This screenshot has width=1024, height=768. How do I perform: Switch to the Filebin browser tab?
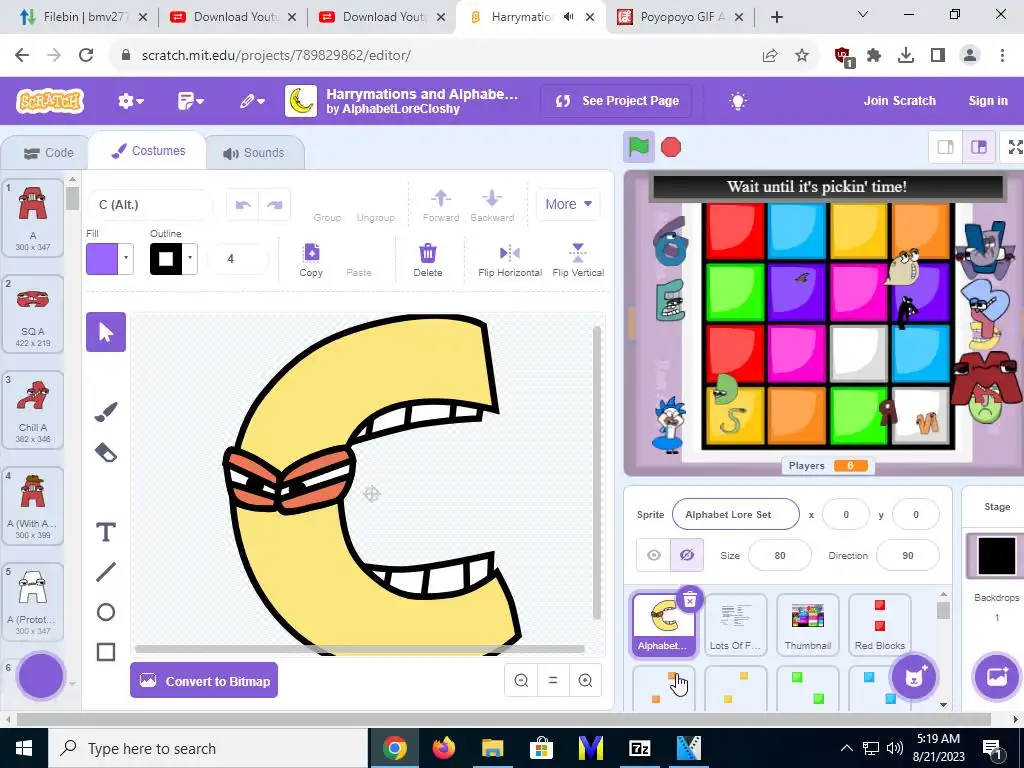coord(83,17)
